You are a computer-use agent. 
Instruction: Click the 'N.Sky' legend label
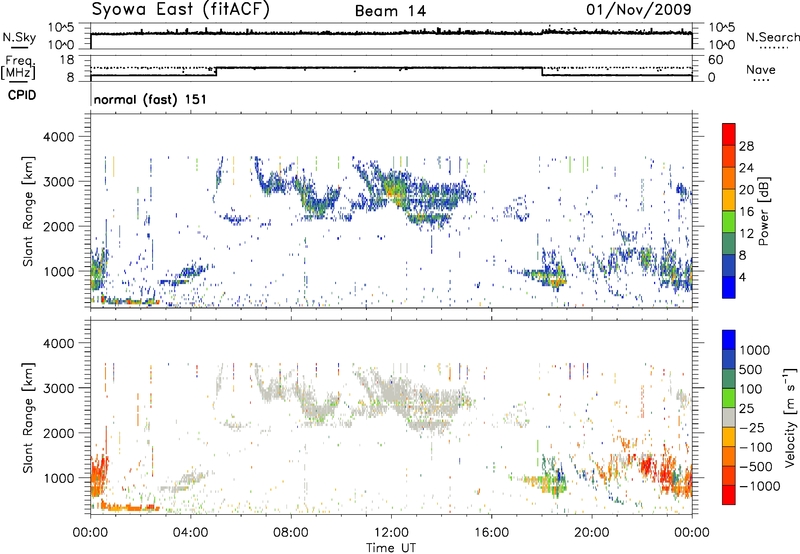(19, 37)
